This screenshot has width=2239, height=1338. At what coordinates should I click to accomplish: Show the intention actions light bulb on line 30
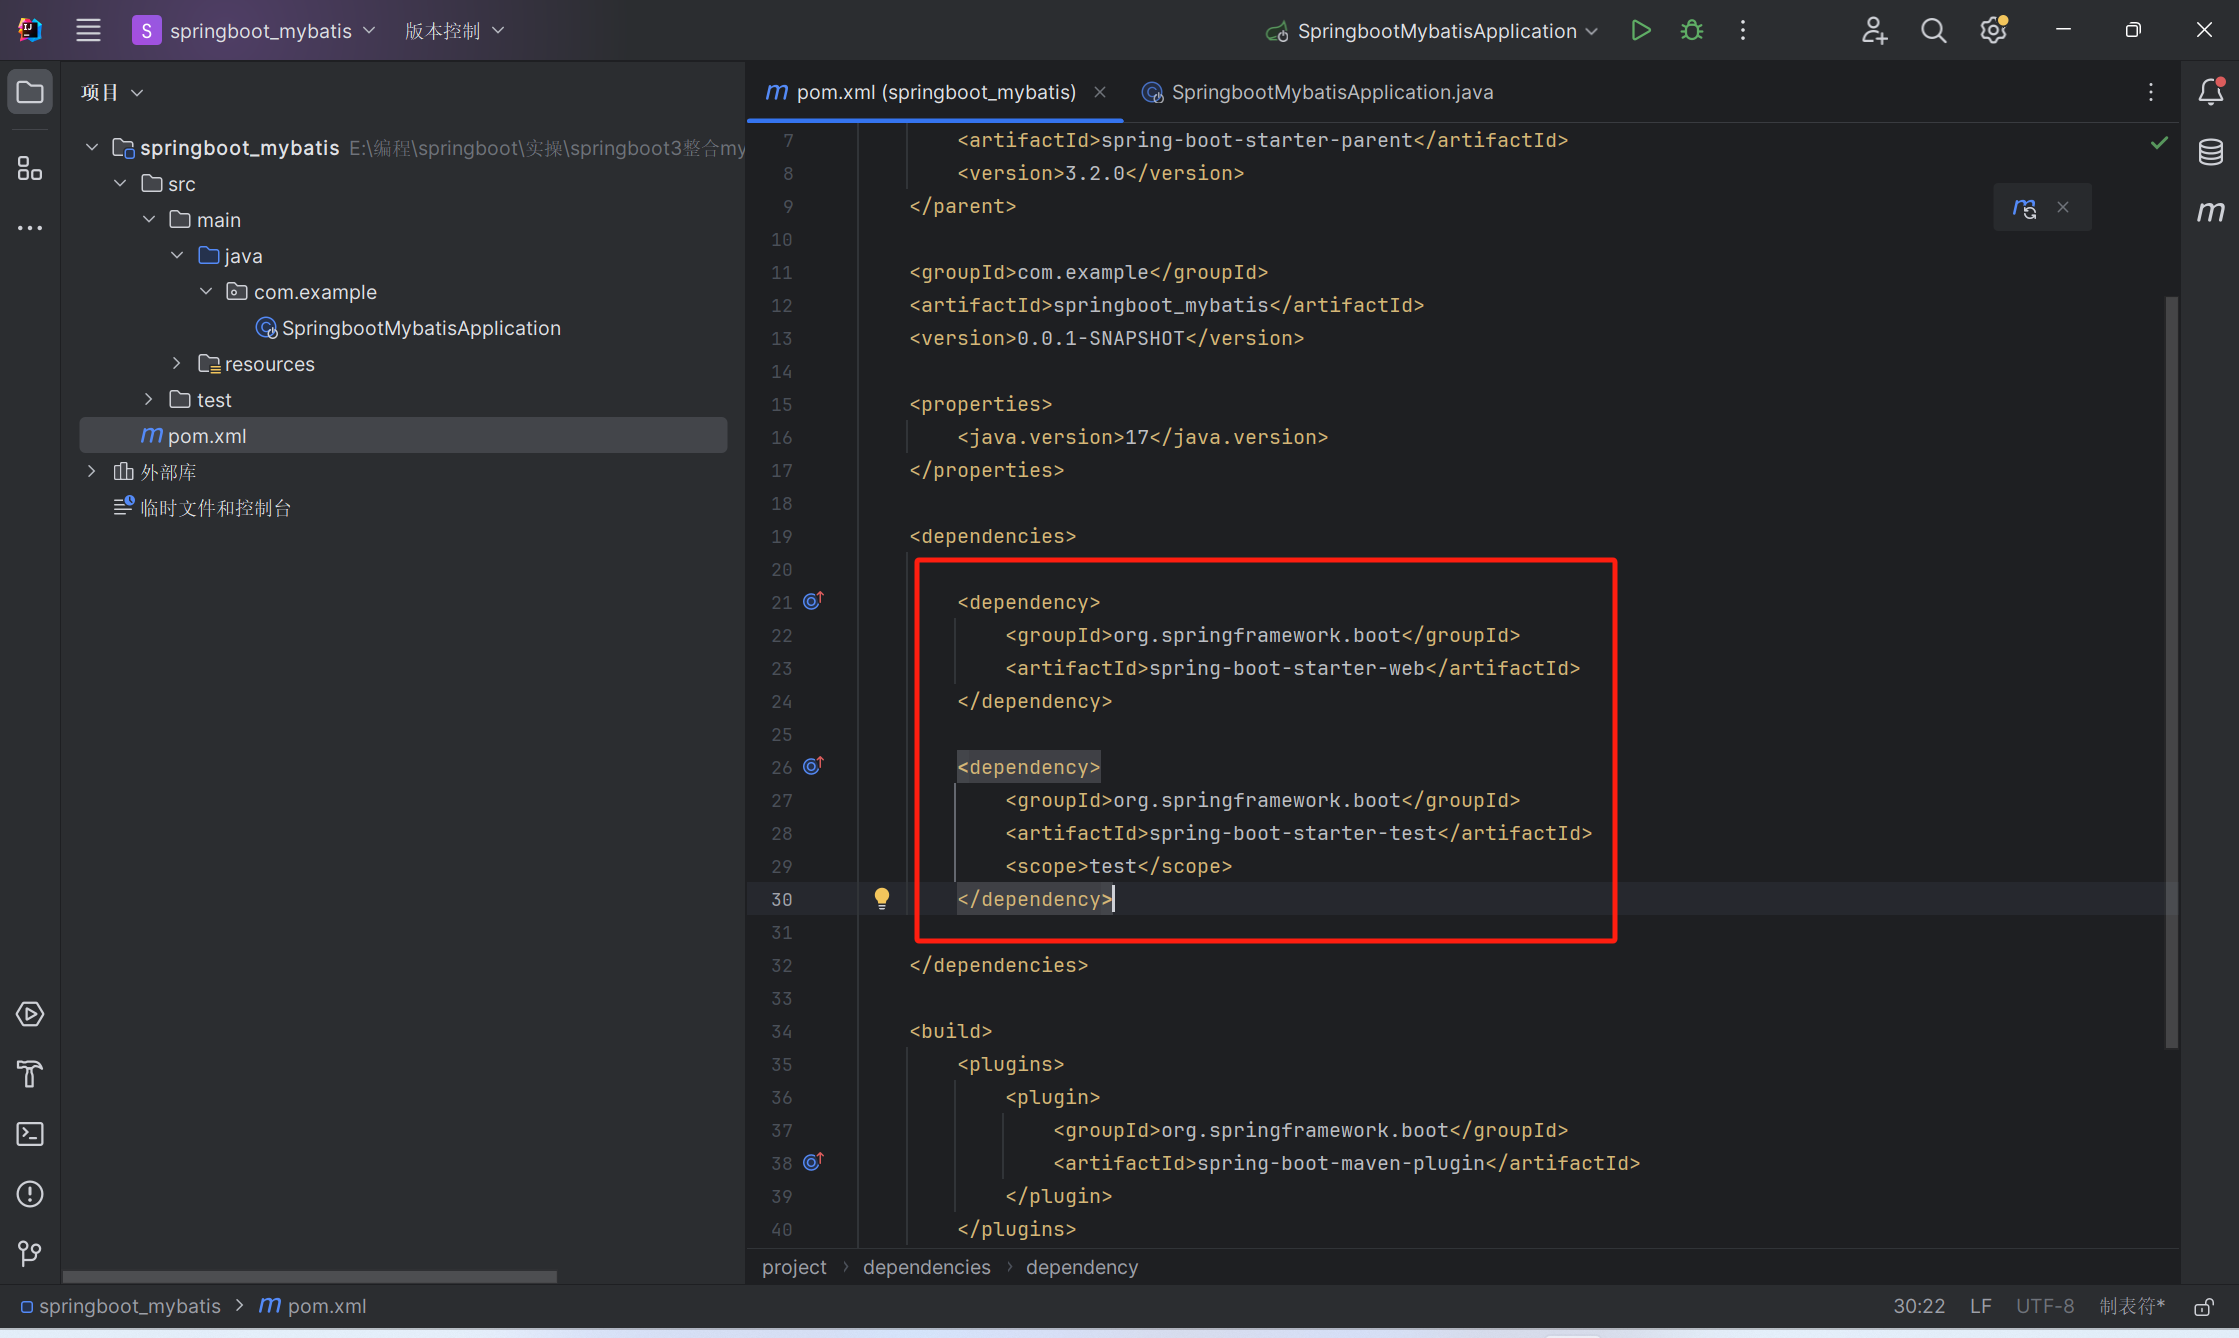(881, 898)
